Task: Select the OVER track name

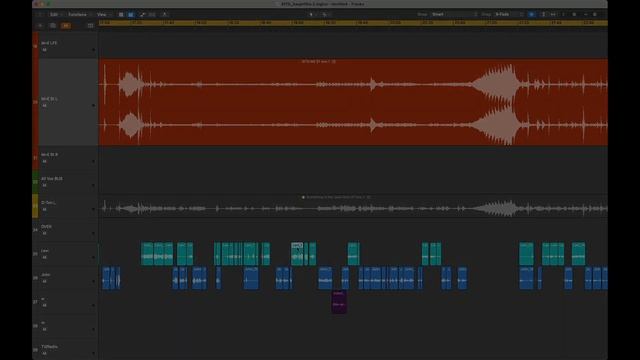Action: point(46,227)
